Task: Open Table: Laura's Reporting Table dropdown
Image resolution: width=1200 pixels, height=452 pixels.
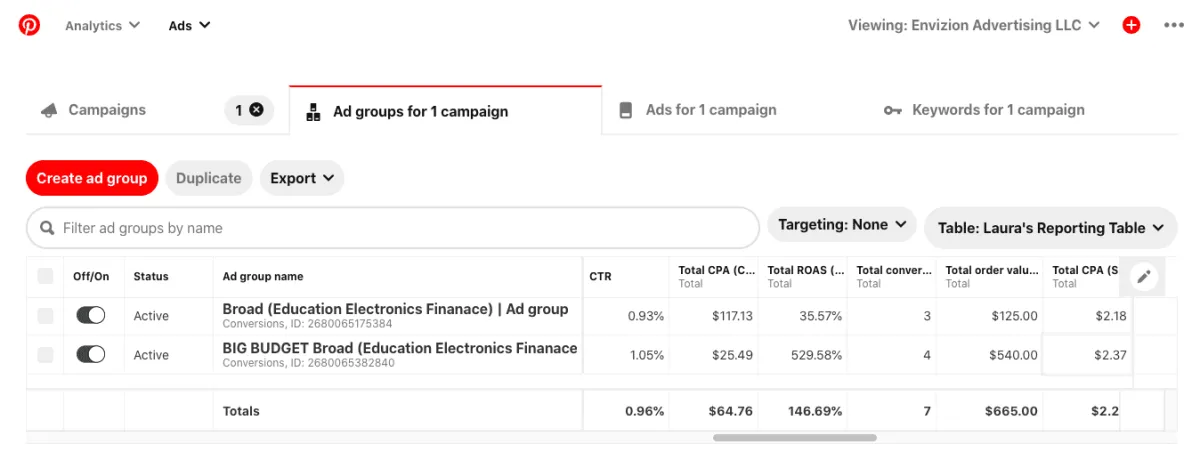Action: [1050, 228]
